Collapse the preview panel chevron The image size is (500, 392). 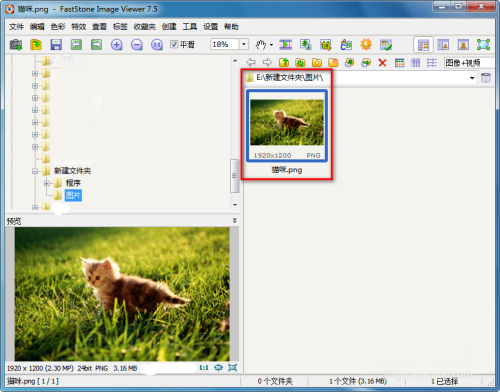click(x=235, y=220)
